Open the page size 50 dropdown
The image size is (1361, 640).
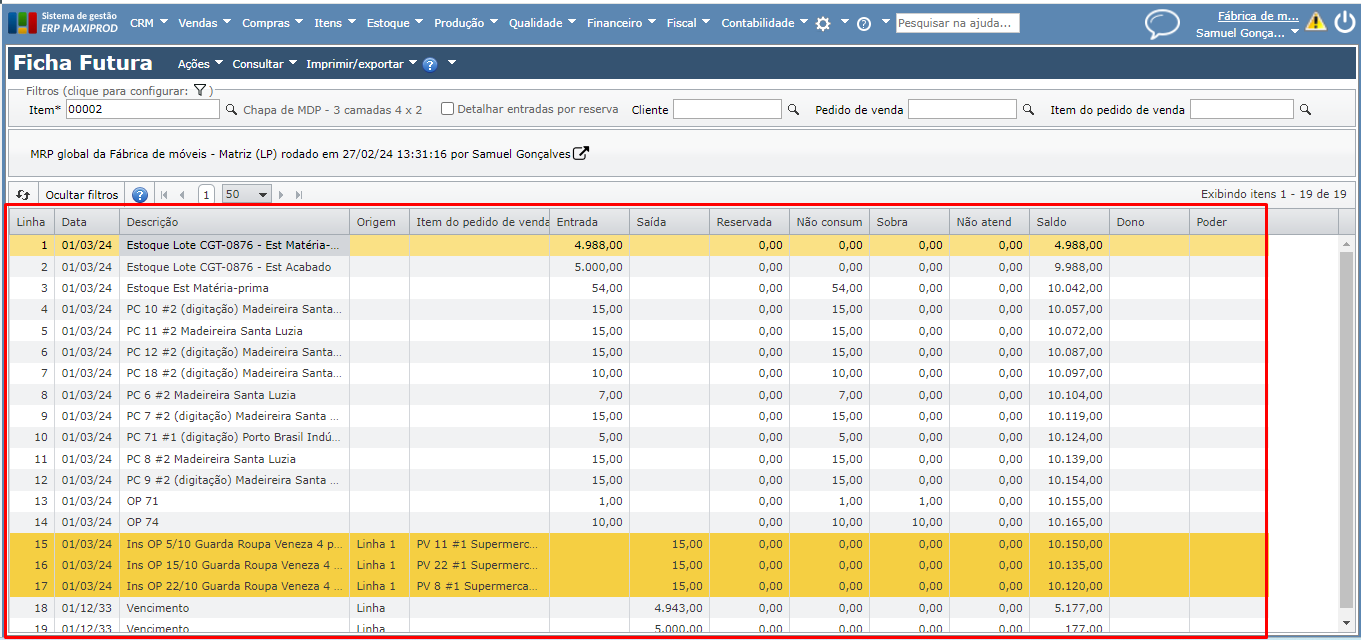pos(246,195)
